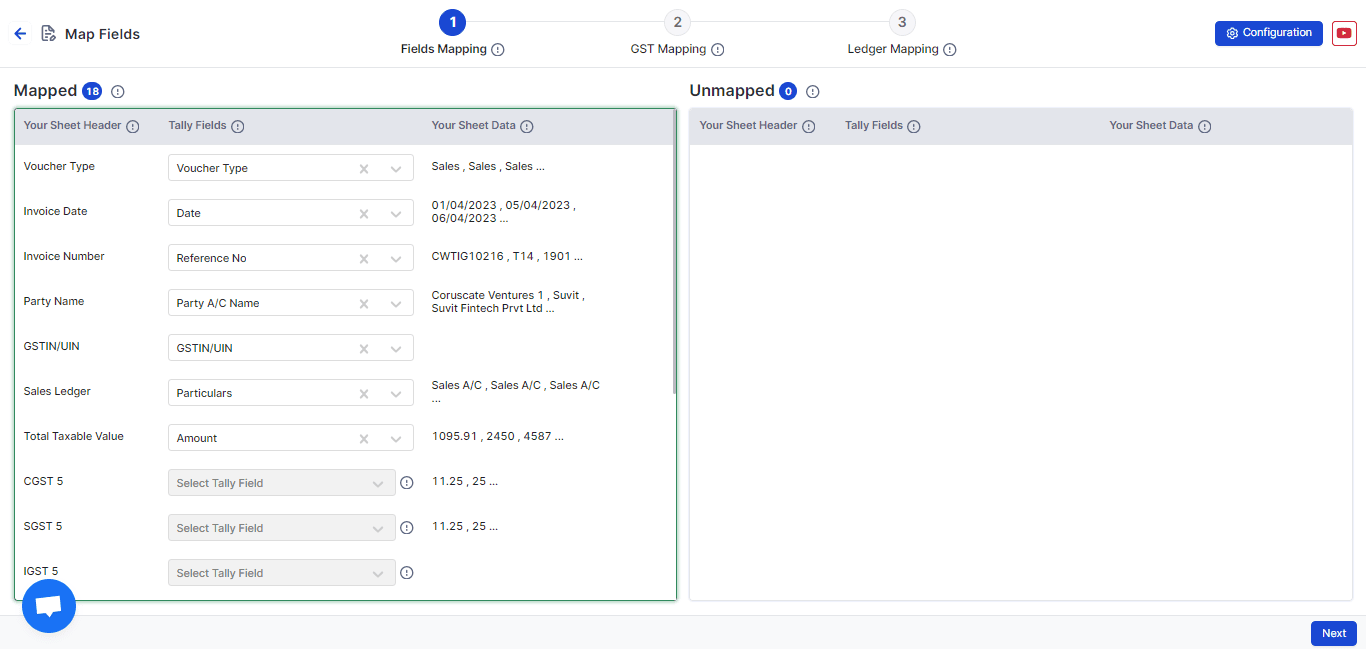Click info icon beside mapped Your Sheet Header
This screenshot has height=649, width=1366.
(133, 127)
